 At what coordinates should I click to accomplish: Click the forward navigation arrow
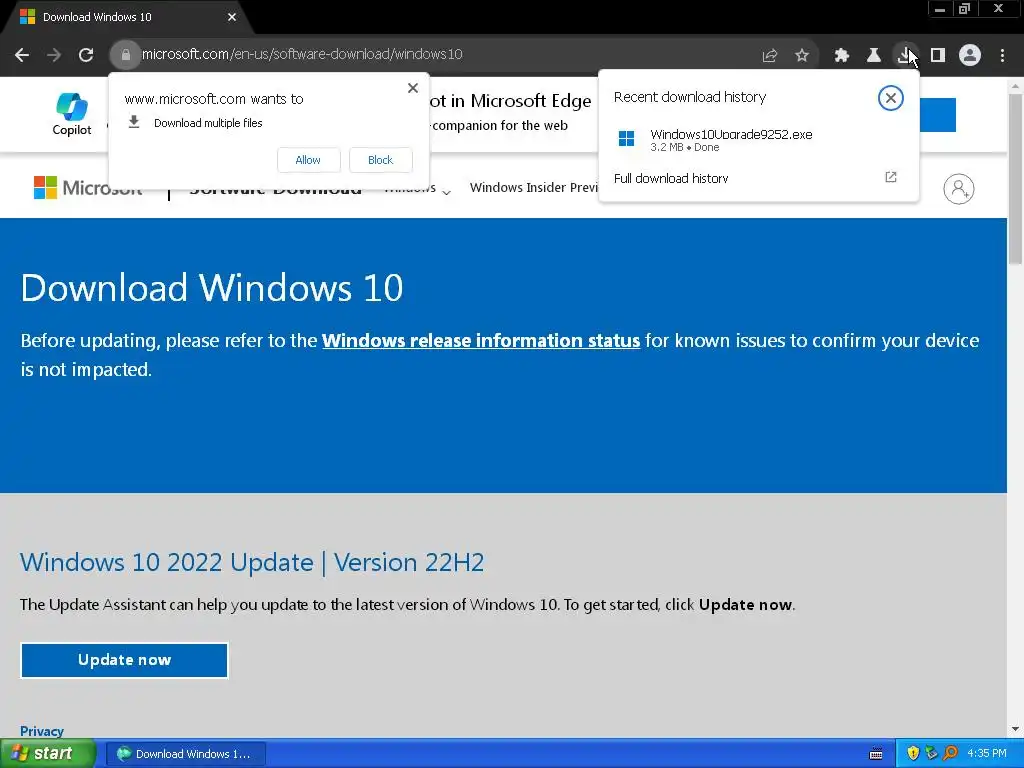click(54, 55)
